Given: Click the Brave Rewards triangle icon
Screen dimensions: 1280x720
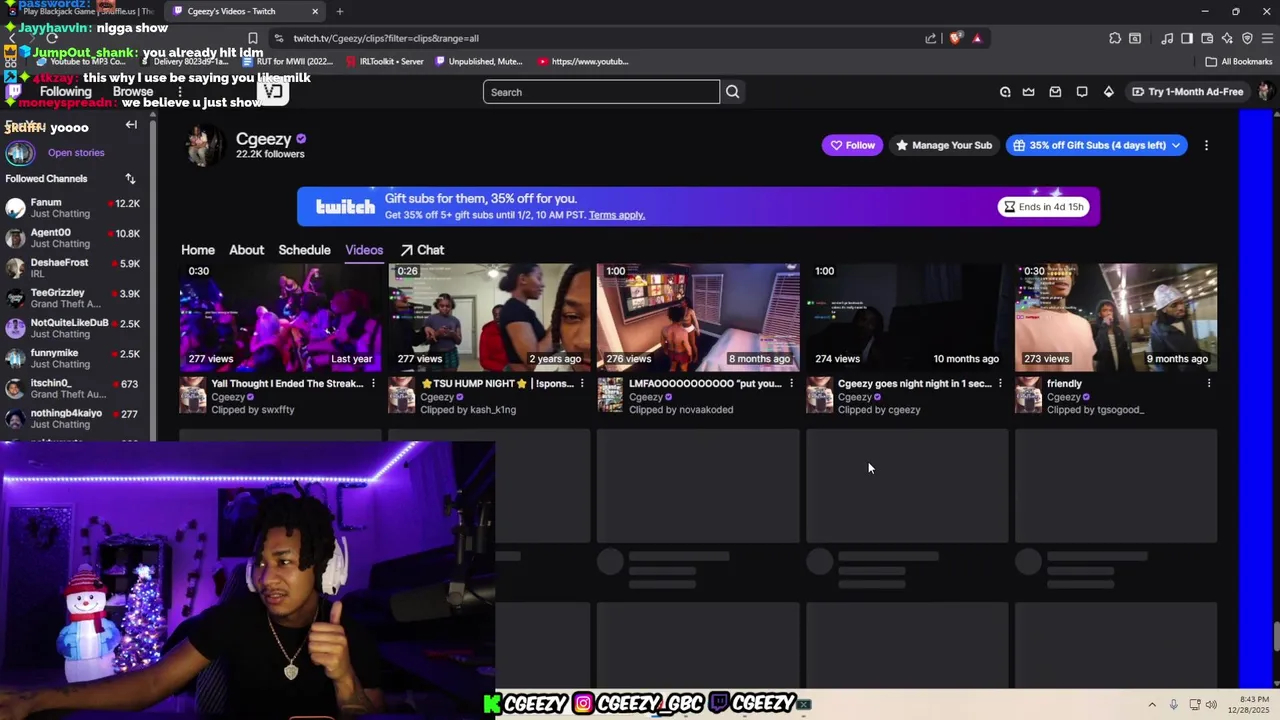Looking at the screenshot, I should click(x=977, y=38).
